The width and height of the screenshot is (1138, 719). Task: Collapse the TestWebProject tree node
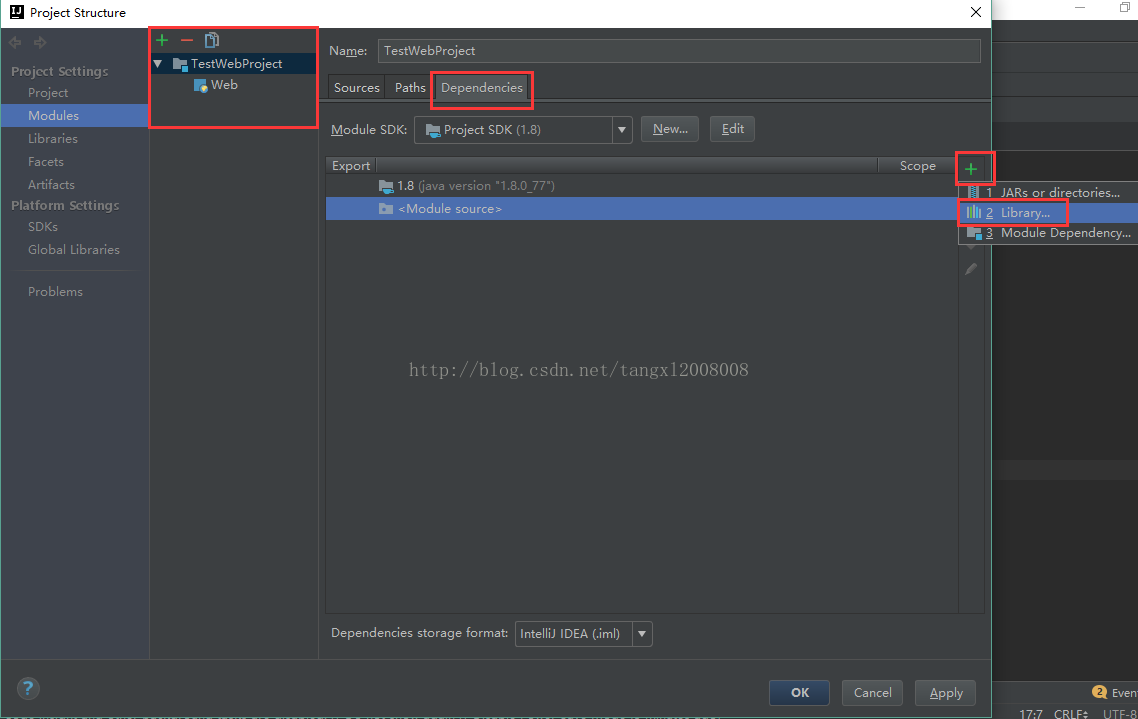[x=157, y=64]
